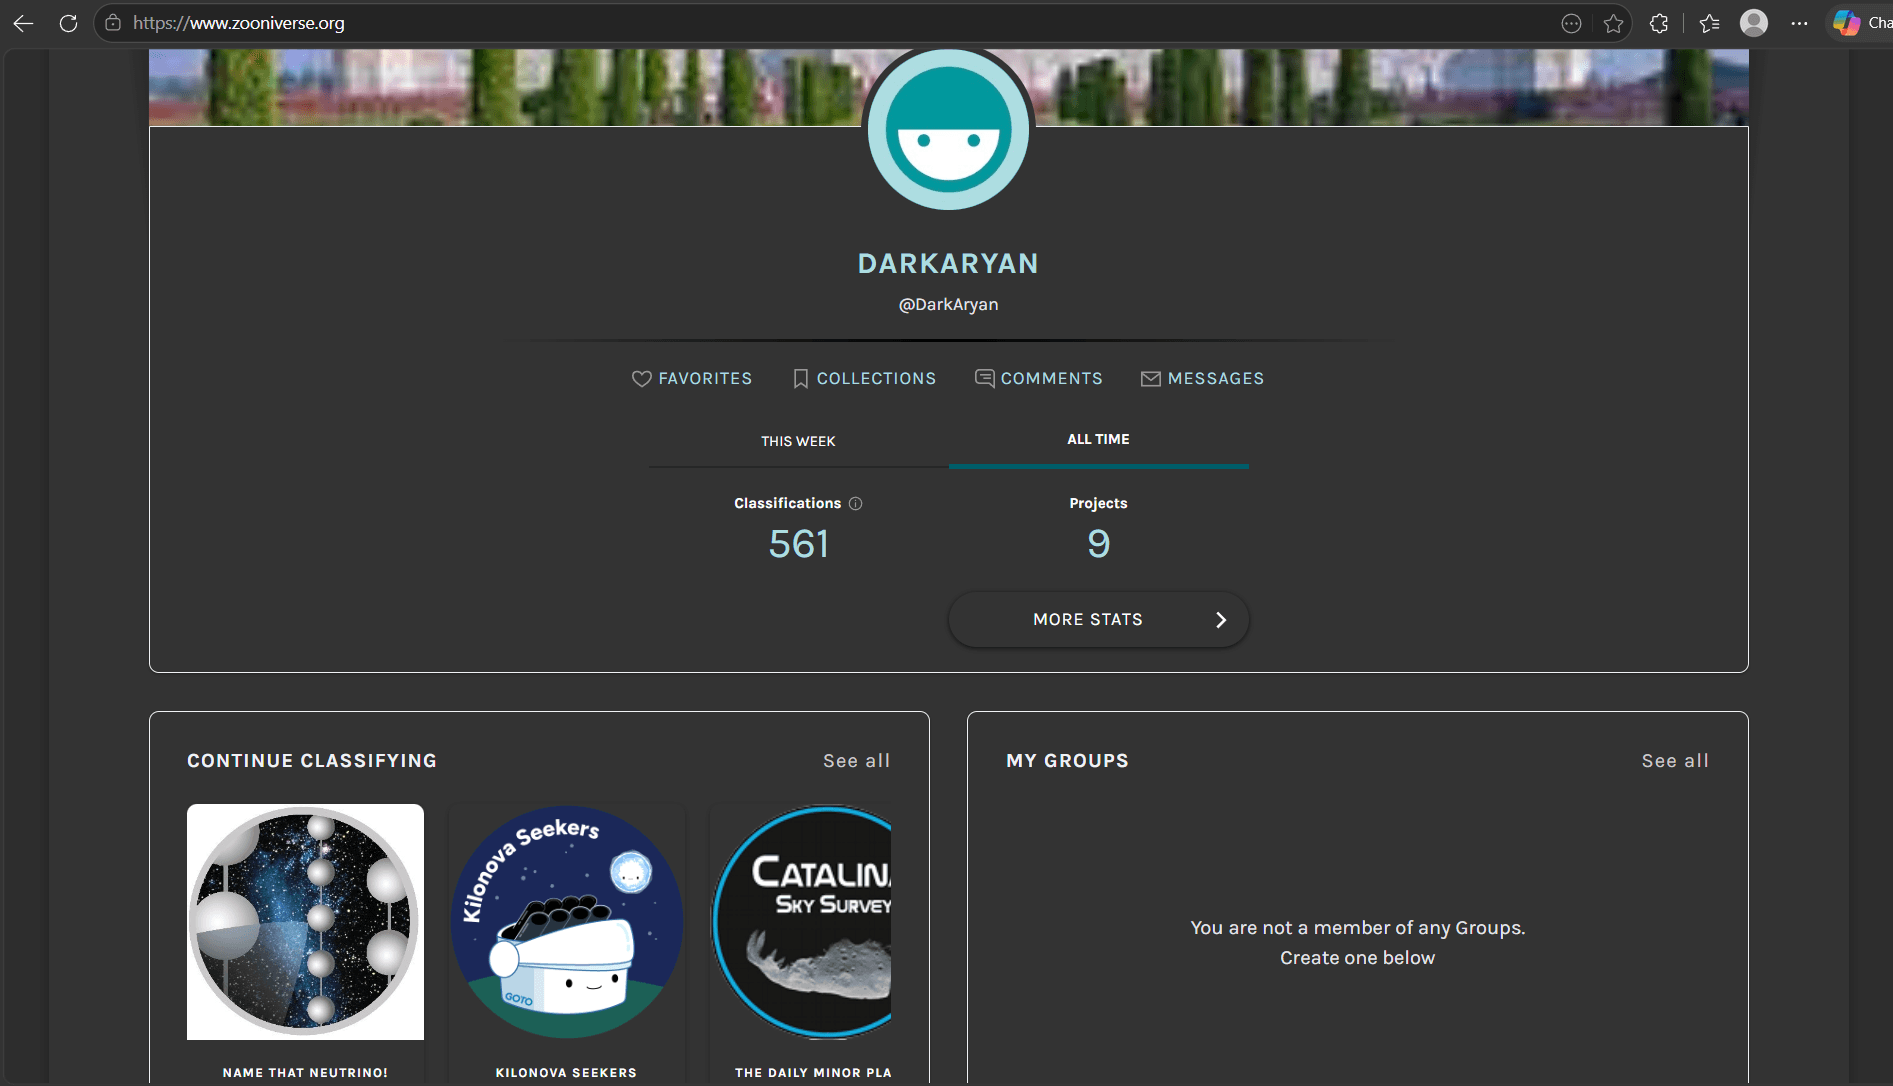Bookmark this page with the star icon
Viewport: 1893px width, 1086px height.
(1613, 23)
